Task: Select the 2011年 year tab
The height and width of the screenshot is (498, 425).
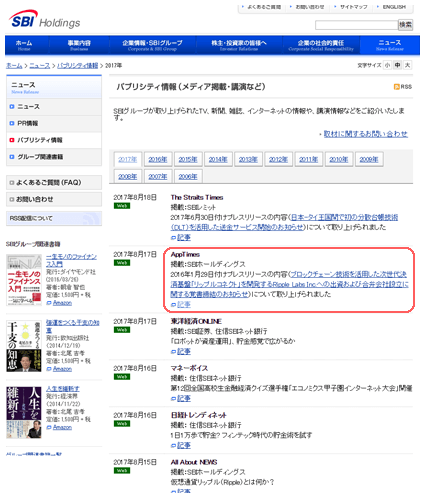Action: [309, 159]
